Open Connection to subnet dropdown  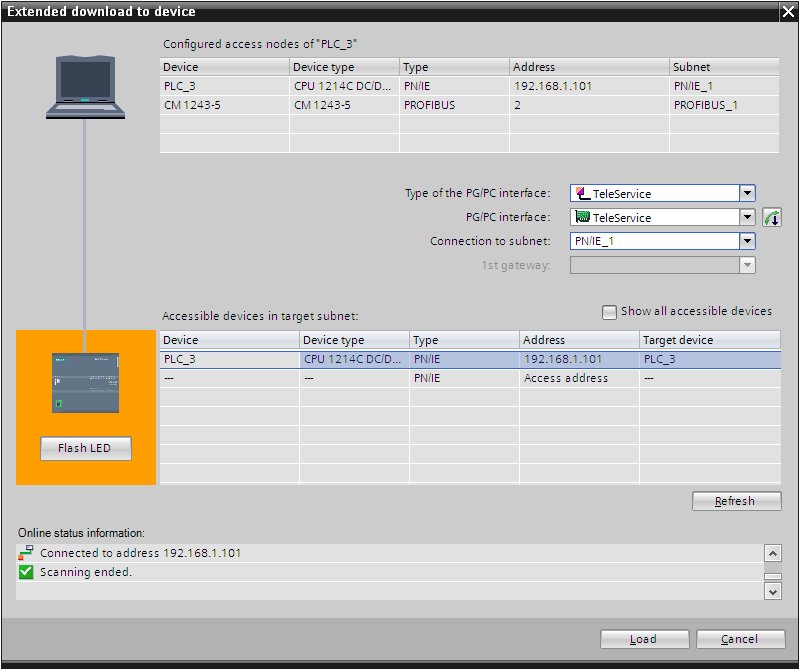(747, 241)
